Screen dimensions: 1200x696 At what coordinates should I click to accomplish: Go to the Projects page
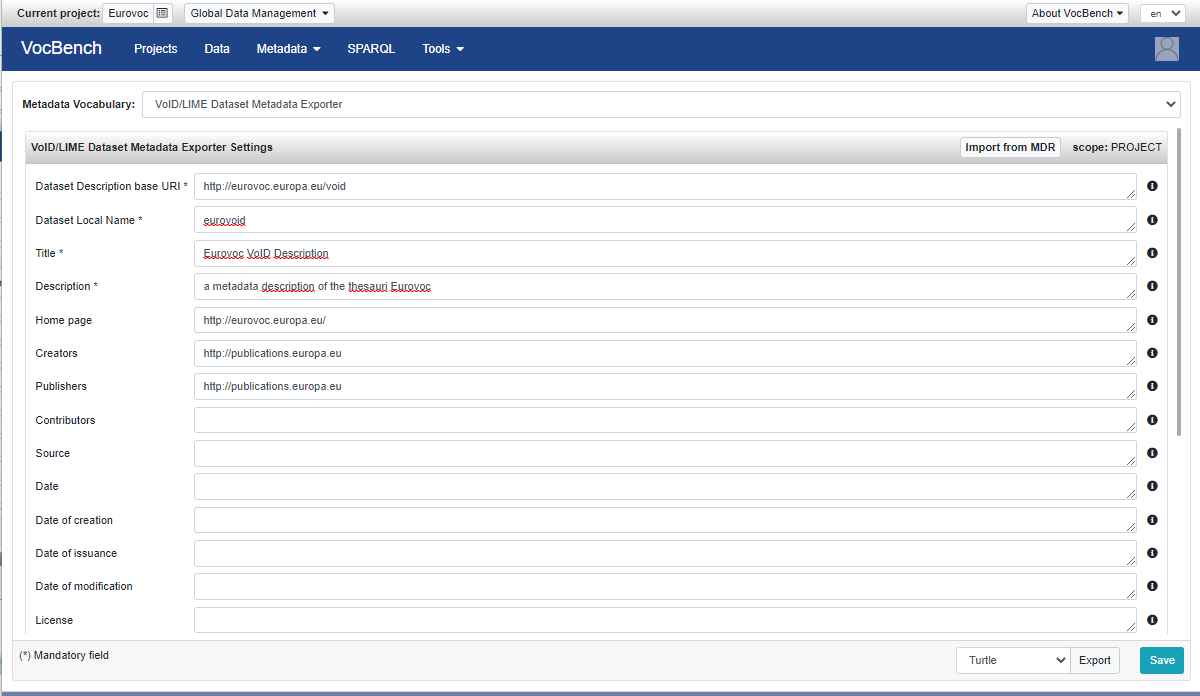coord(156,49)
